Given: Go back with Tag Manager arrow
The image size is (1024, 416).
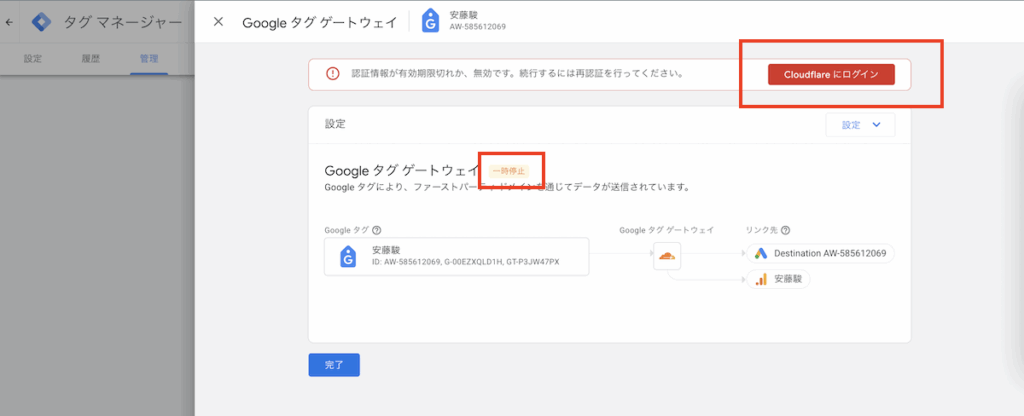Looking at the screenshot, I should tap(9, 22).
